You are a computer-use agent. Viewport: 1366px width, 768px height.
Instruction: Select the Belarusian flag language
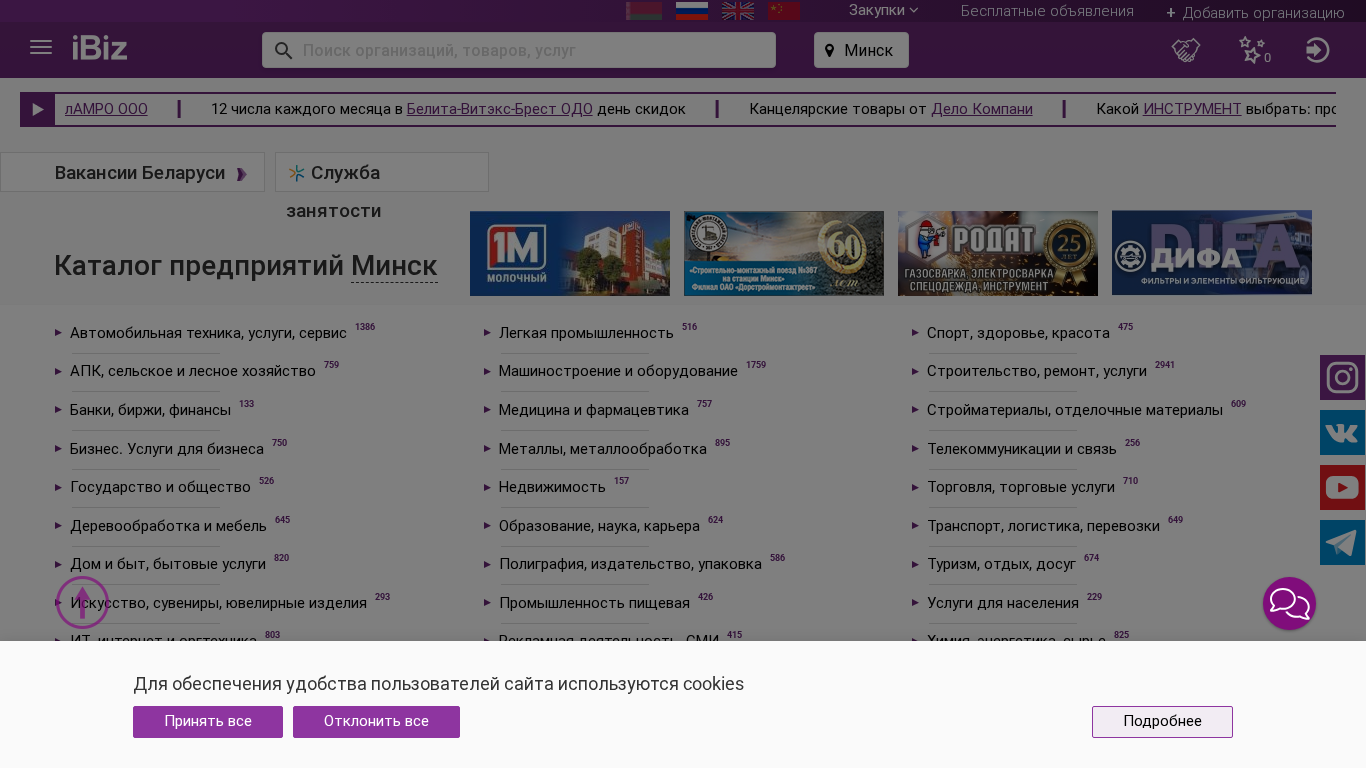[x=644, y=11]
